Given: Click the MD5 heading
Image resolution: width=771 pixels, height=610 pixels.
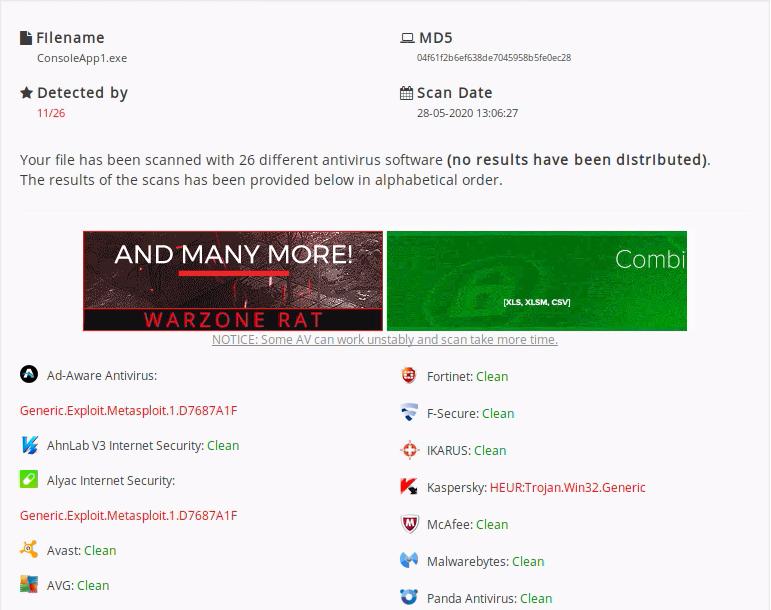Looking at the screenshot, I should [436, 38].
